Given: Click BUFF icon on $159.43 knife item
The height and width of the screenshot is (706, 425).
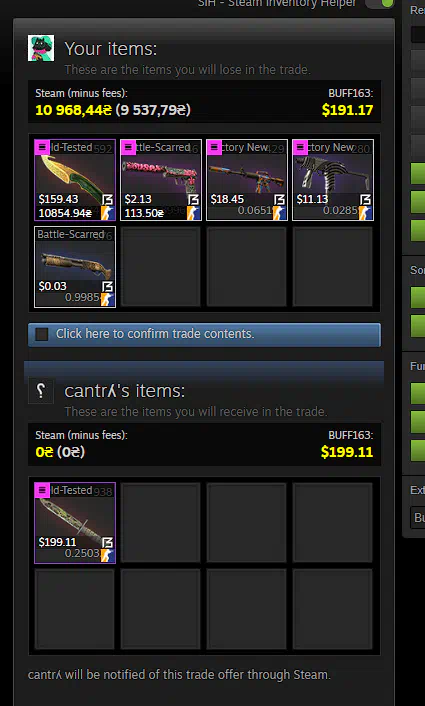Looking at the screenshot, I should [x=107, y=200].
